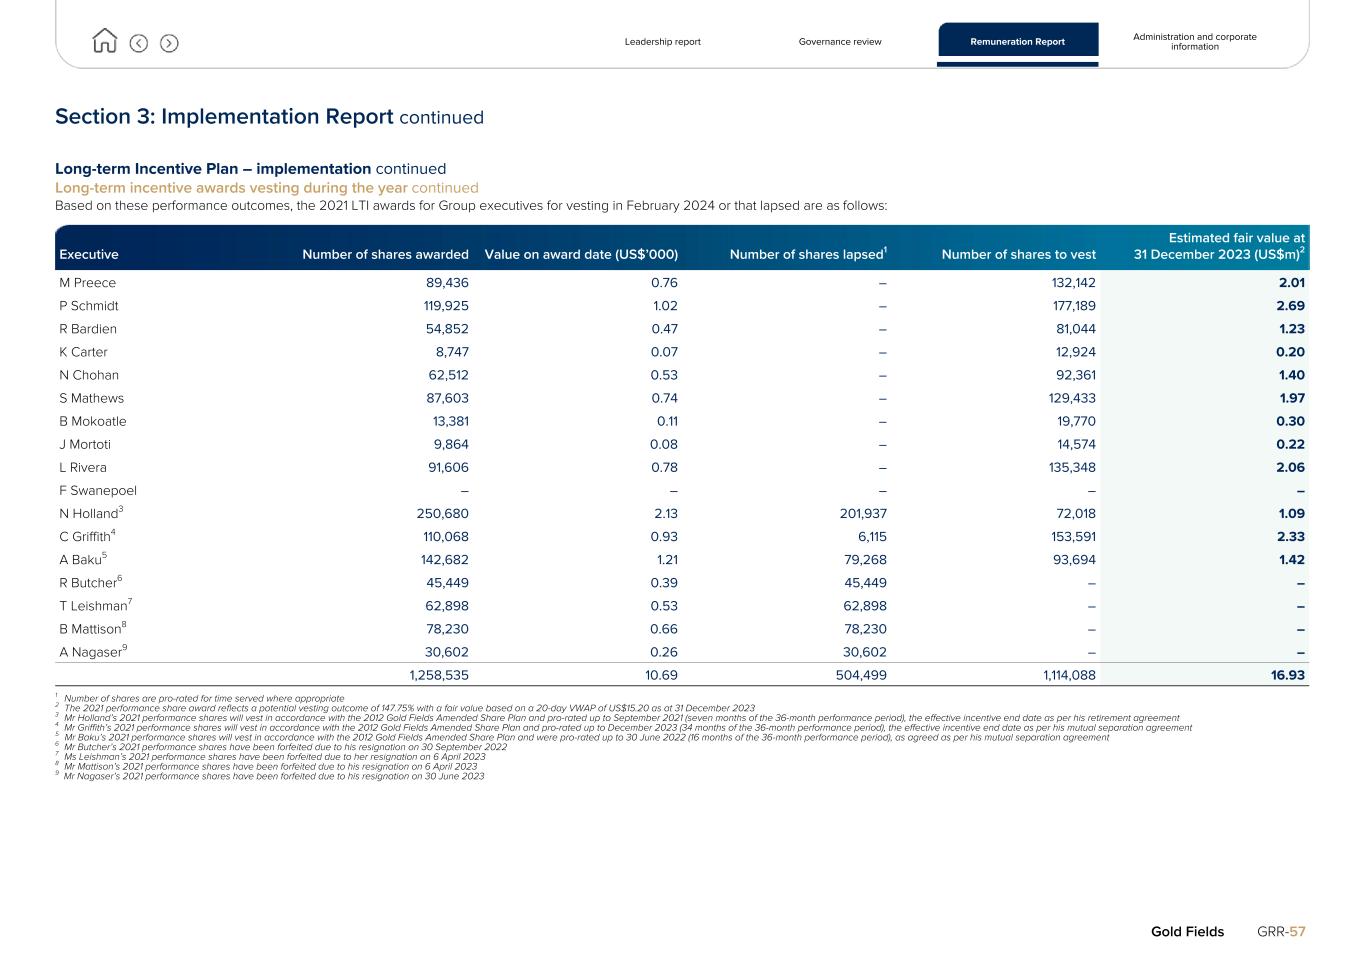Click the Estimated fair value column header
The height and width of the screenshot is (968, 1365).
[1218, 246]
